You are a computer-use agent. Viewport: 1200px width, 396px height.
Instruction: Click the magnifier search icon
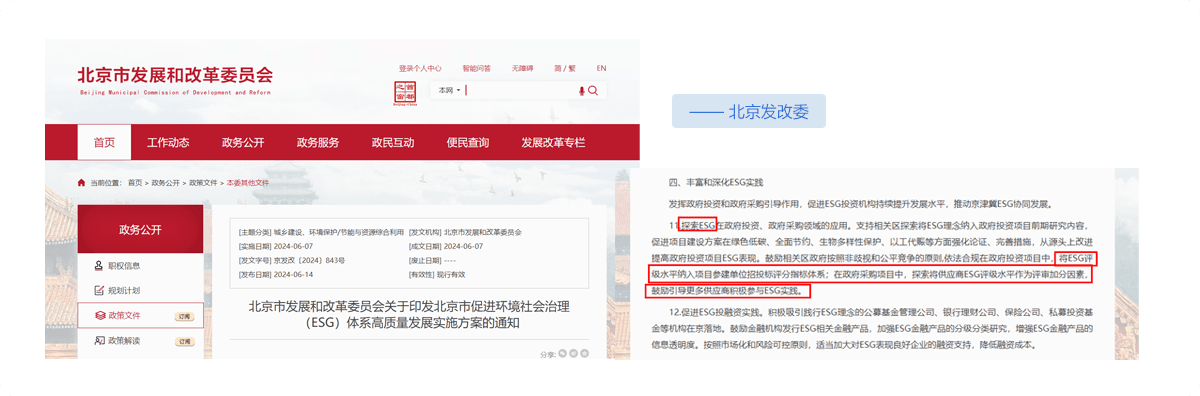tap(593, 91)
